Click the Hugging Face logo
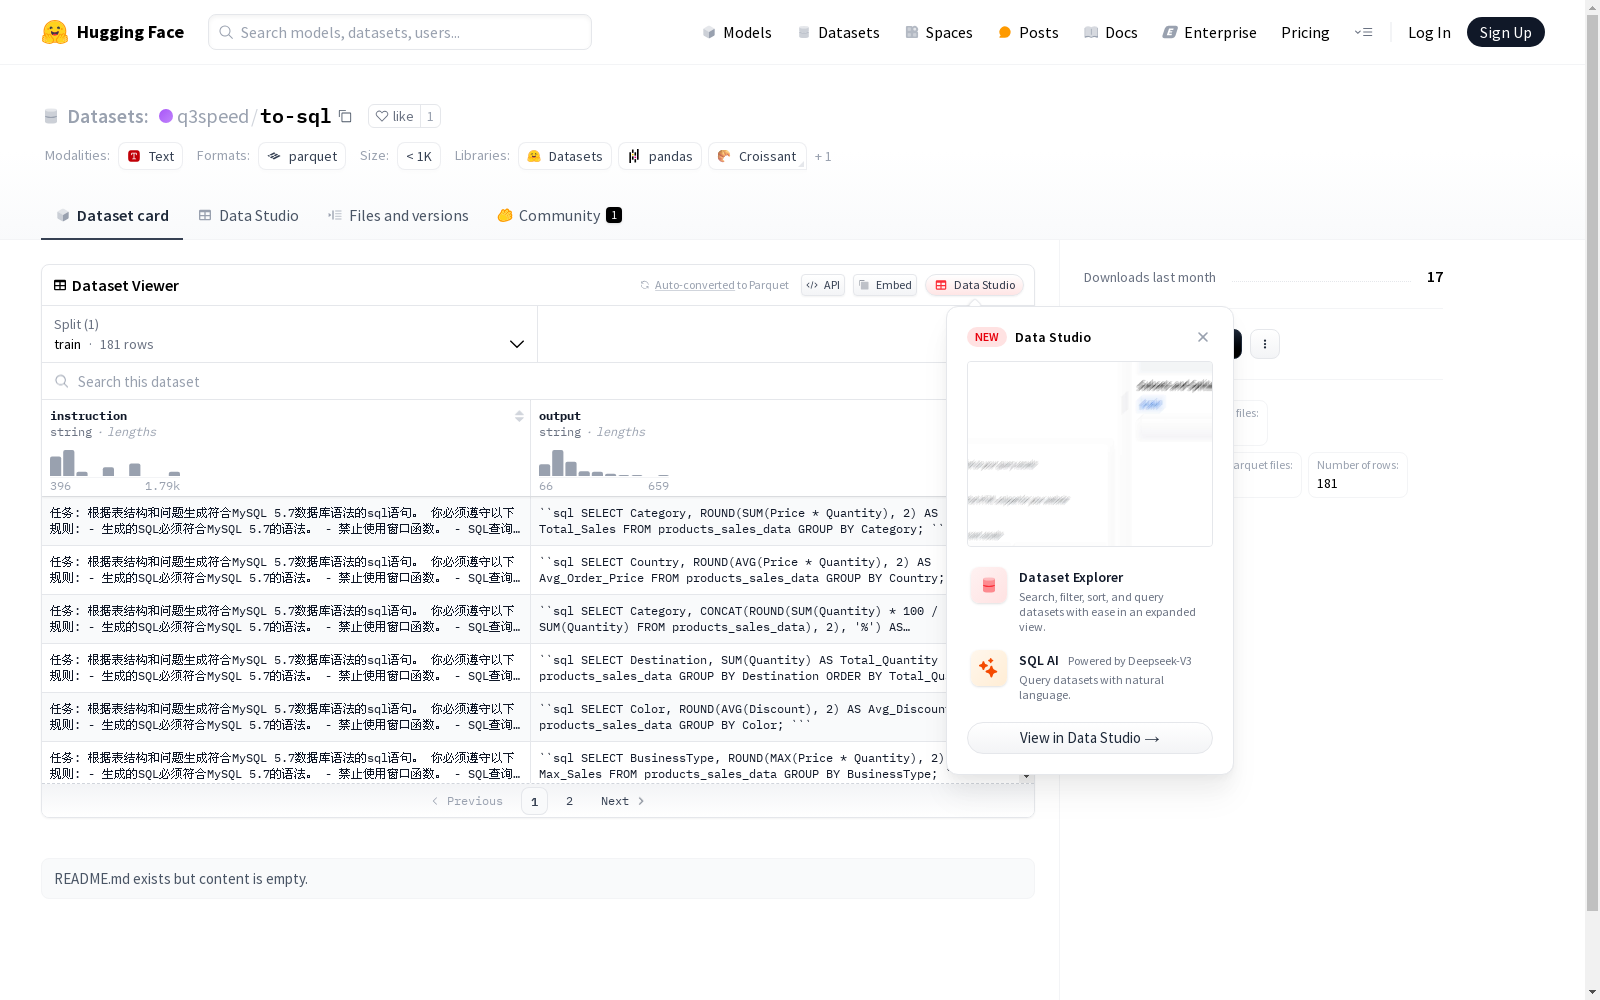Viewport: 1600px width, 1000px height. click(113, 32)
